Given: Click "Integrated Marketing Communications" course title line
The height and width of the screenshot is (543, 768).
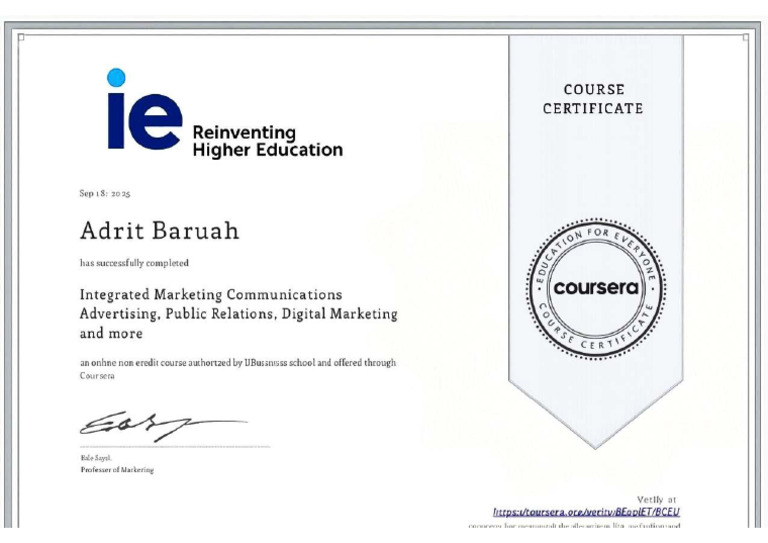Looking at the screenshot, I should coord(211,295).
